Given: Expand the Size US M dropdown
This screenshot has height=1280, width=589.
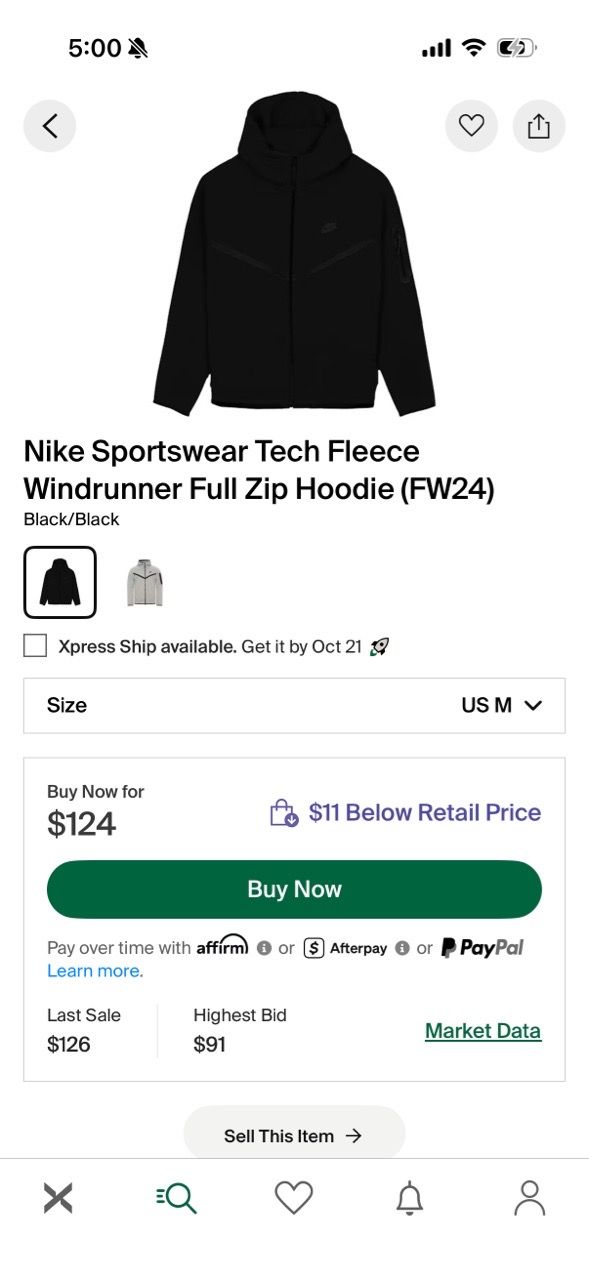Looking at the screenshot, I should tap(294, 705).
